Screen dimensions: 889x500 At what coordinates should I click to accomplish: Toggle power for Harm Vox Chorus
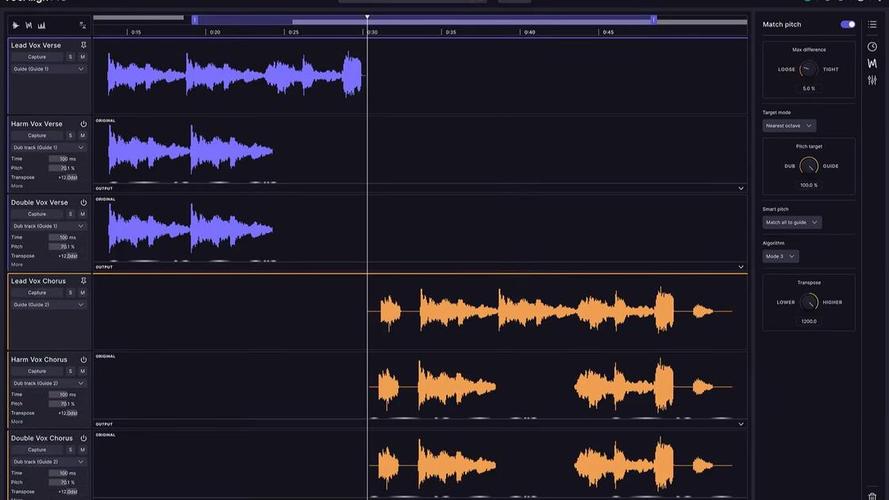tap(83, 359)
